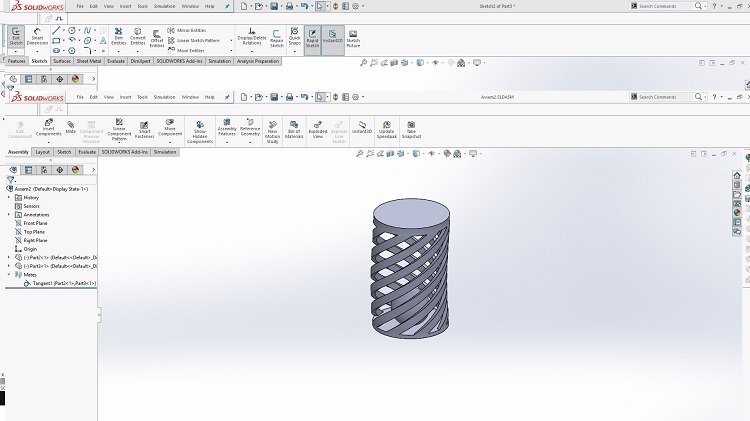Image resolution: width=750 pixels, height=421 pixels.
Task: Click Rebuild traffic-light icon in Assem2 toolbar
Action: pos(335,97)
